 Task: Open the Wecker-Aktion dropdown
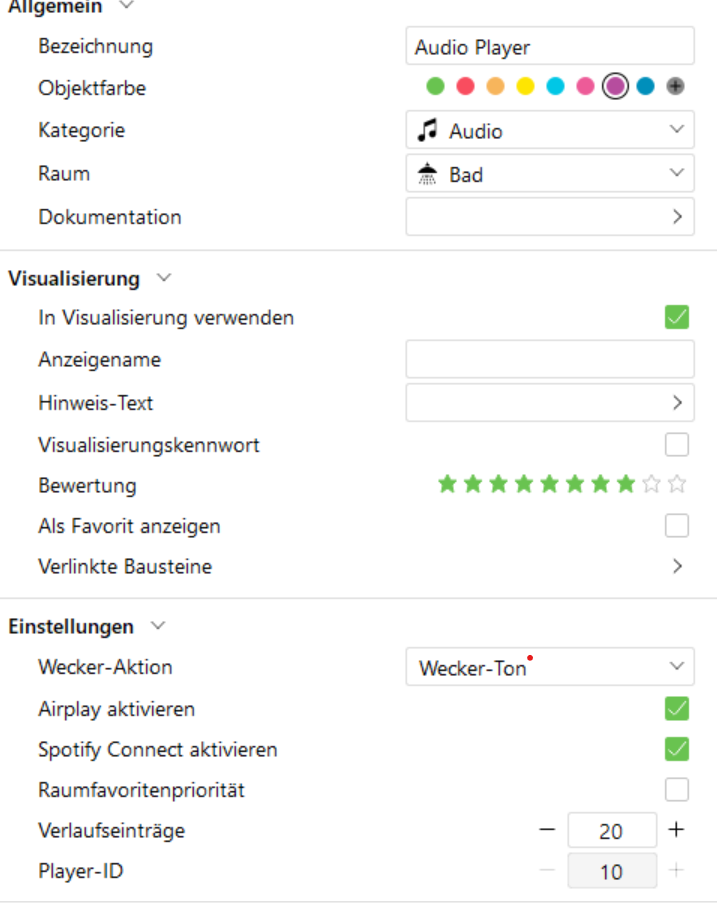[x=550, y=667]
